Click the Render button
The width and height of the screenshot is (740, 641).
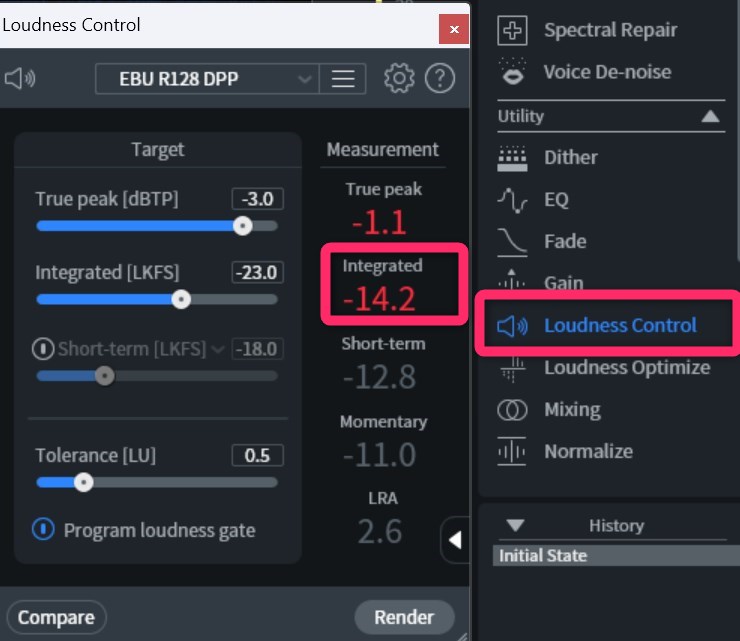(404, 617)
